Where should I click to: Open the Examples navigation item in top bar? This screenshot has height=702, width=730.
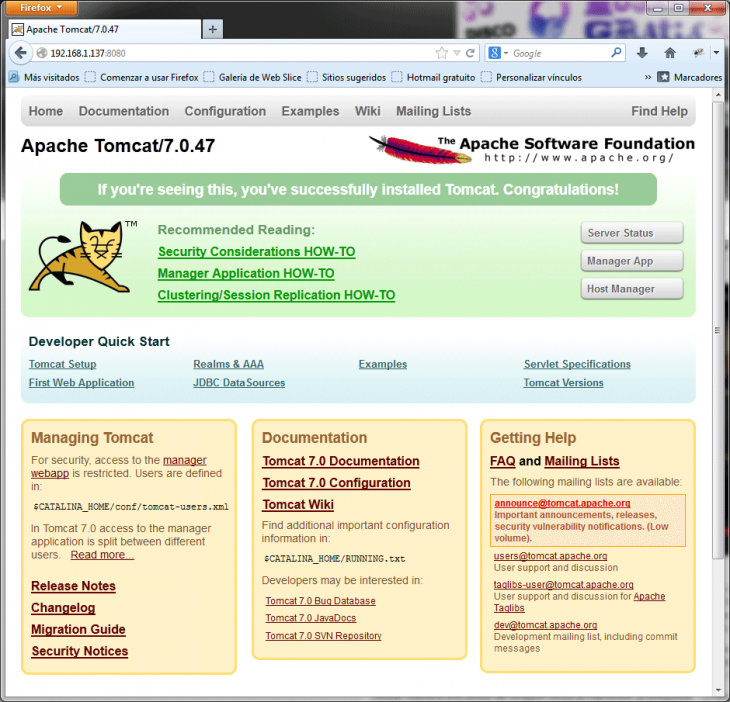point(310,111)
